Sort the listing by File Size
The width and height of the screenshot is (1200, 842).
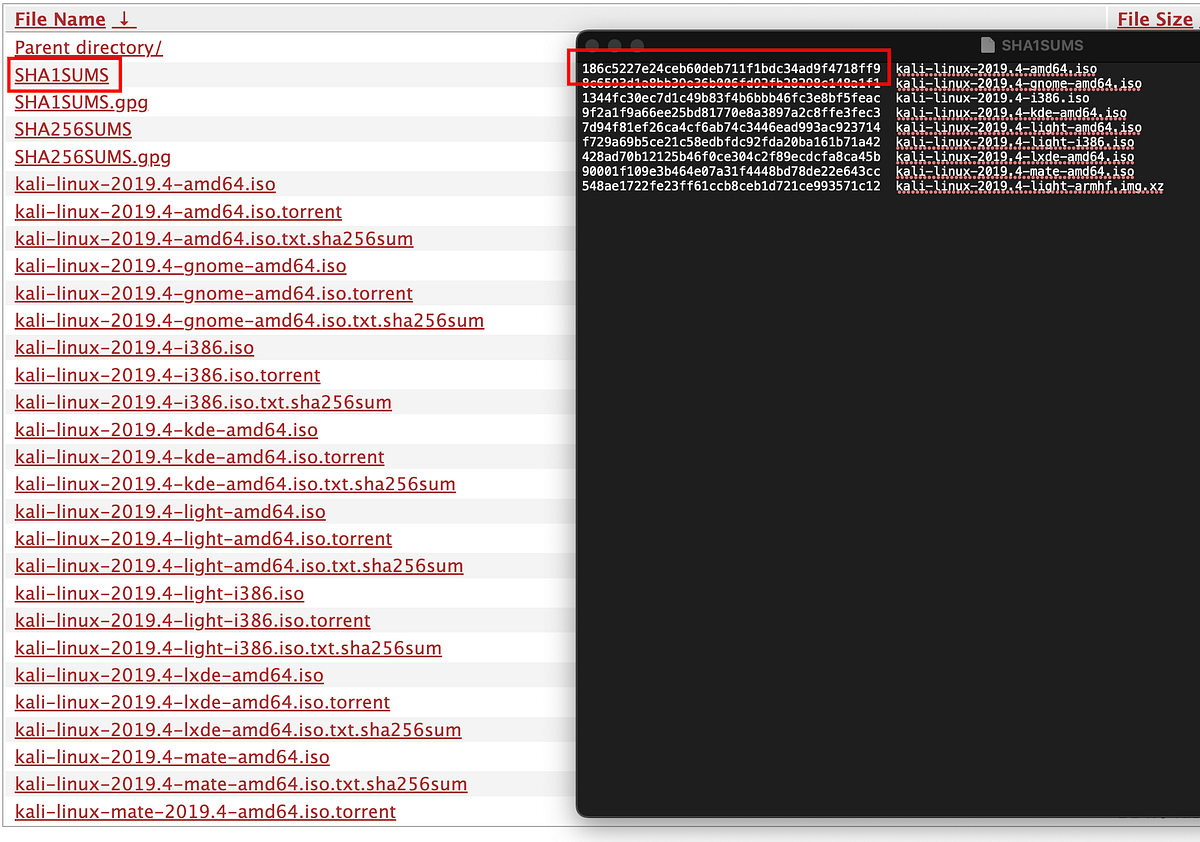pyautogui.click(x=1153, y=18)
